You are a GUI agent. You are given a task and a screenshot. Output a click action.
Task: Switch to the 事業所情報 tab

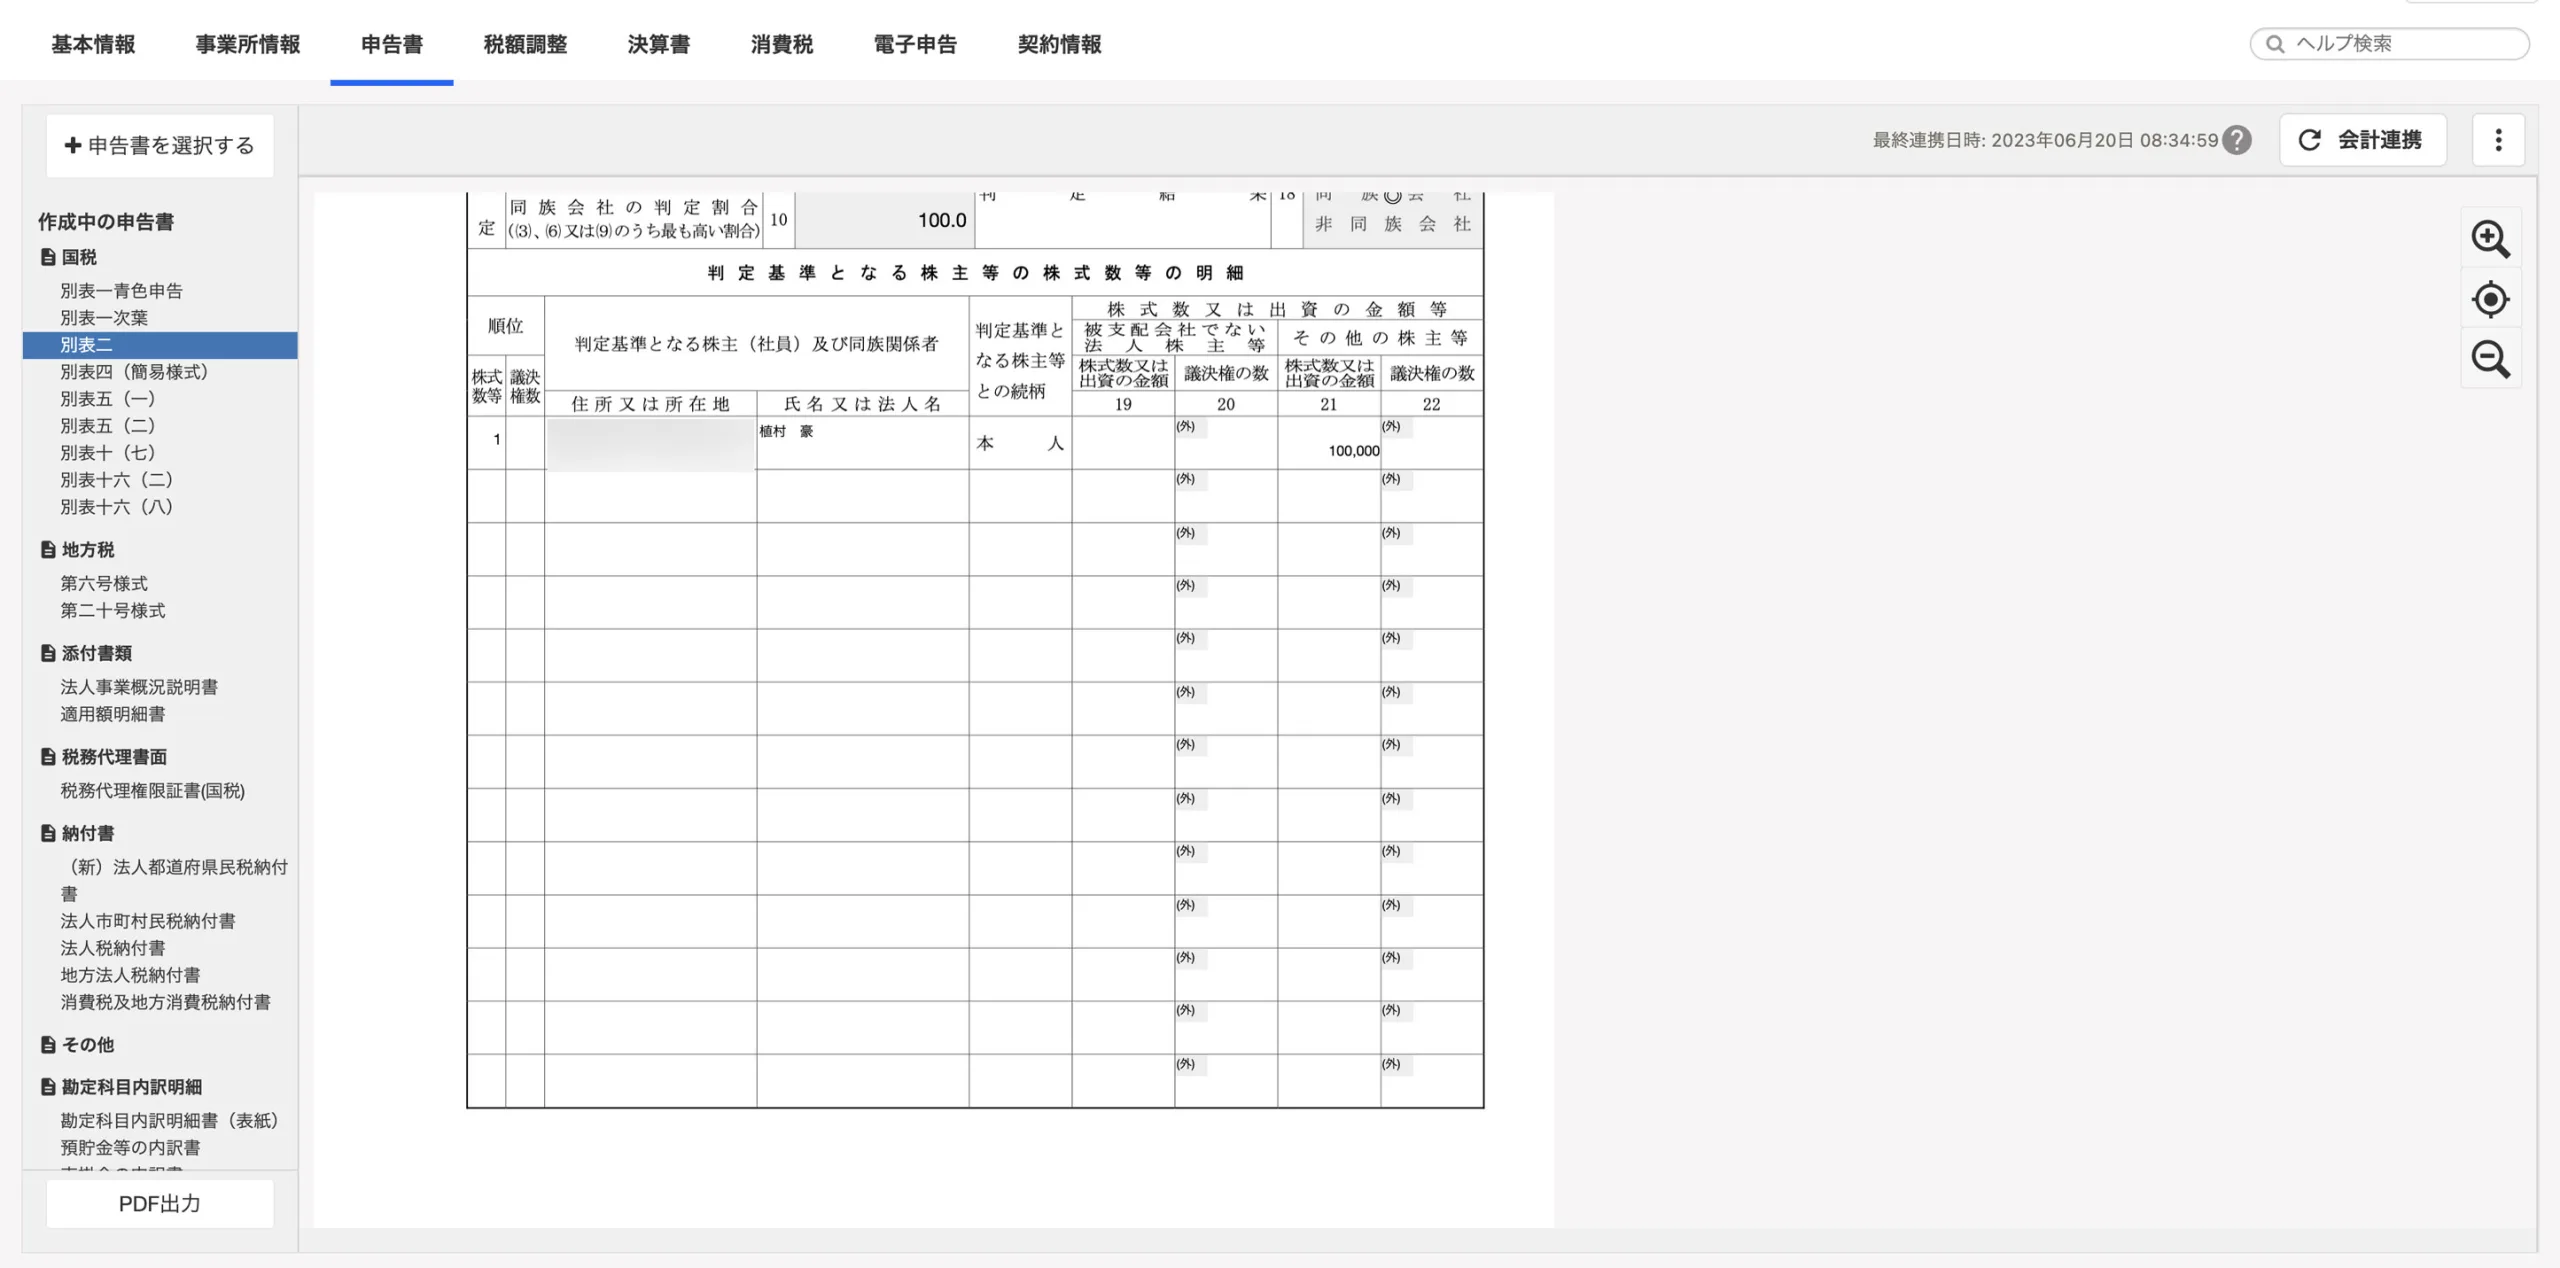click(247, 44)
